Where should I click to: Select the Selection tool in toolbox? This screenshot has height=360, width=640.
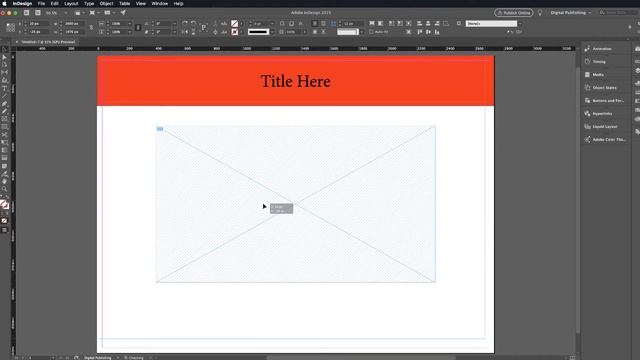coord(4,50)
